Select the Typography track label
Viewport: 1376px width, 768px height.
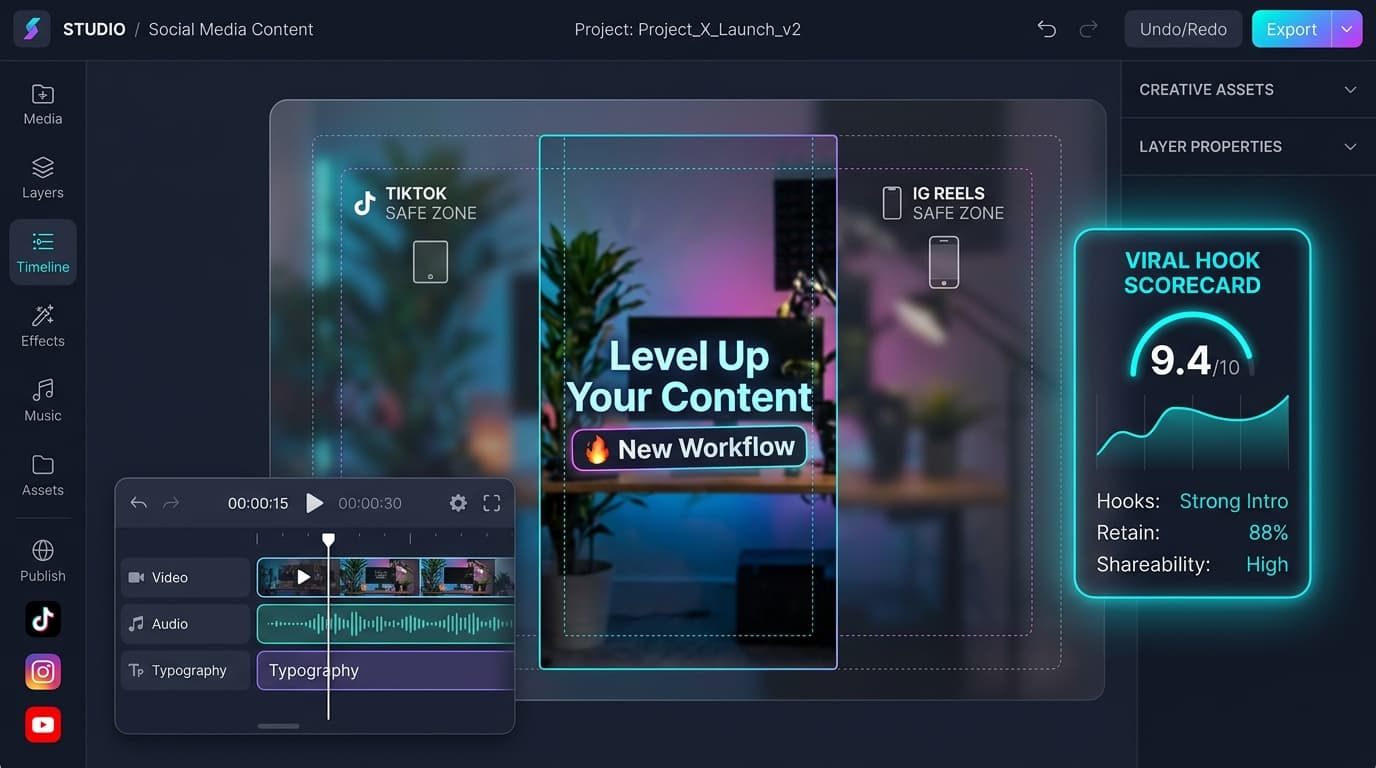[185, 670]
